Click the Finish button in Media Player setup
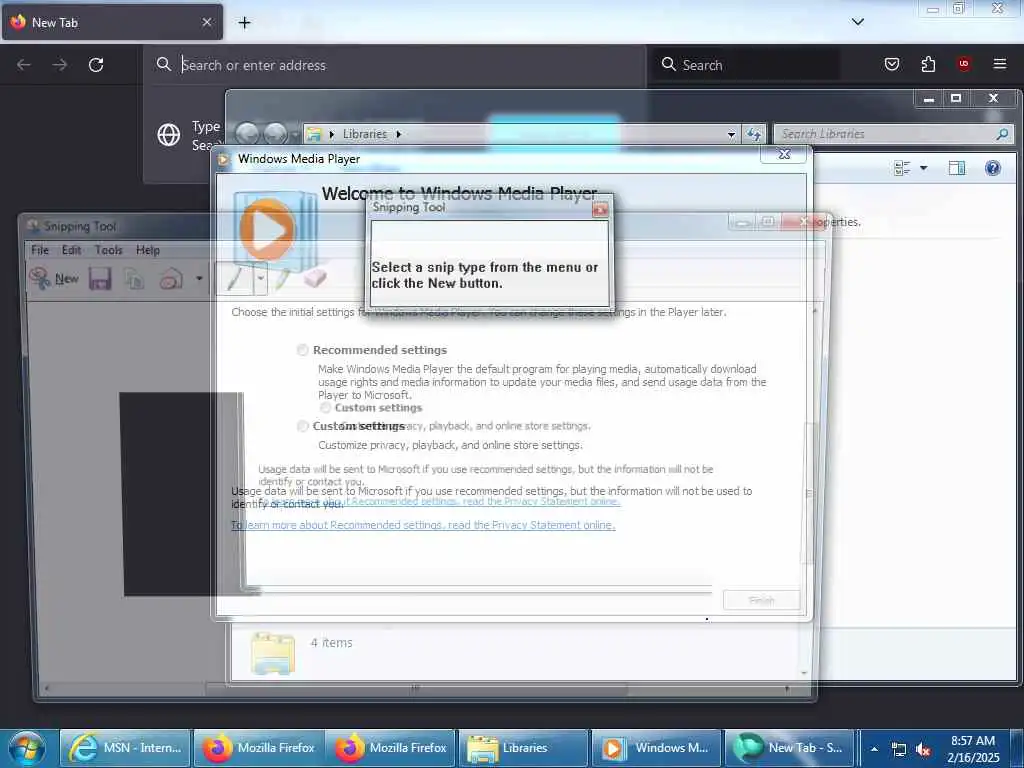 click(761, 600)
